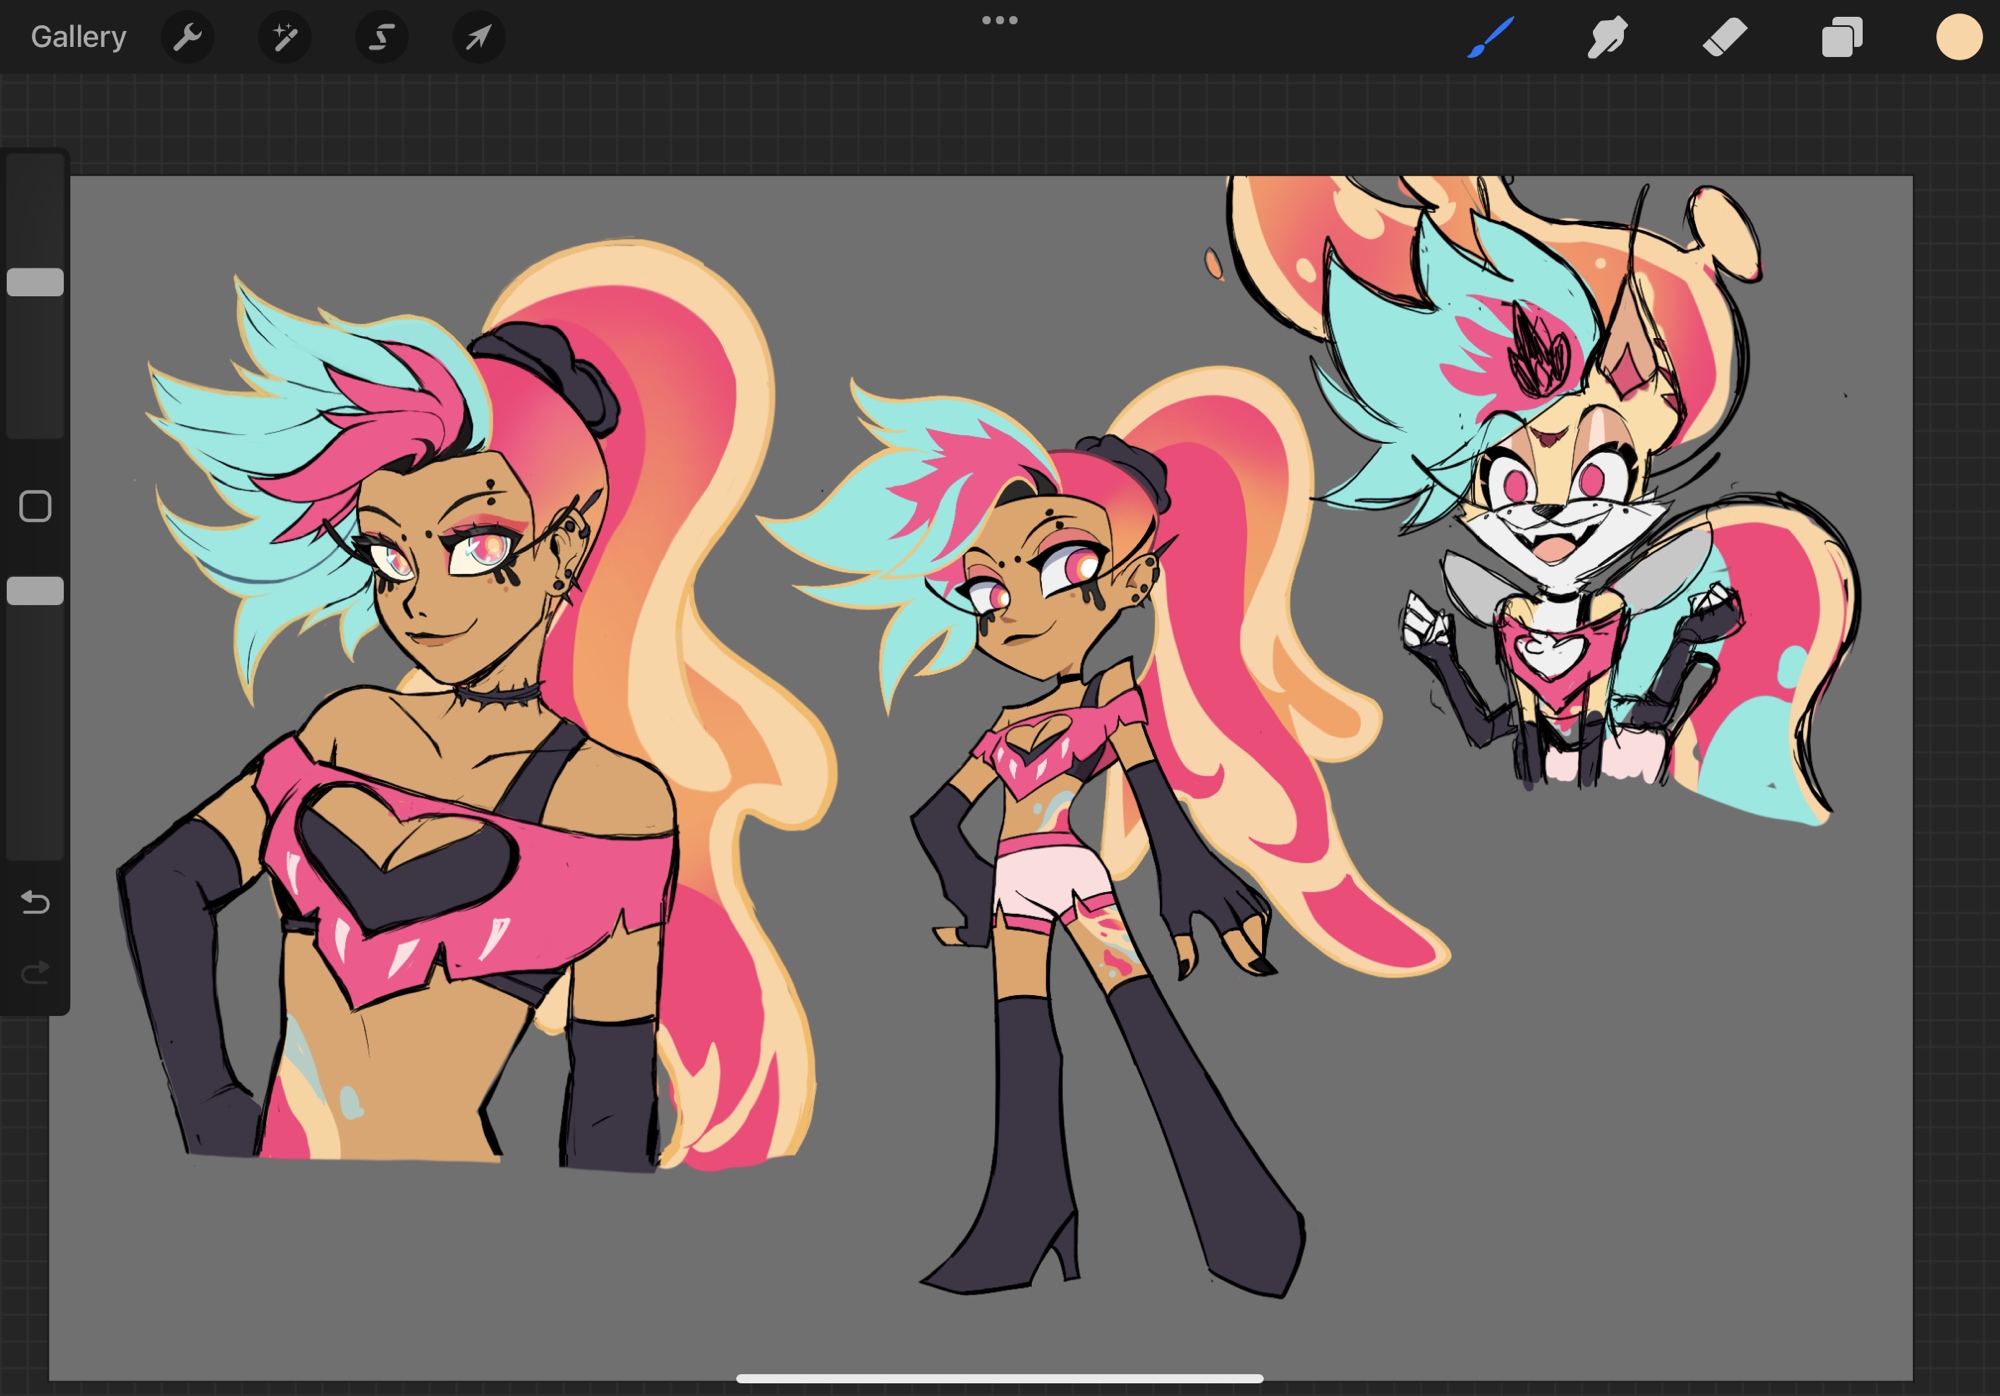2000x1396 pixels.
Task: Select the Brush tool
Action: 1490,38
